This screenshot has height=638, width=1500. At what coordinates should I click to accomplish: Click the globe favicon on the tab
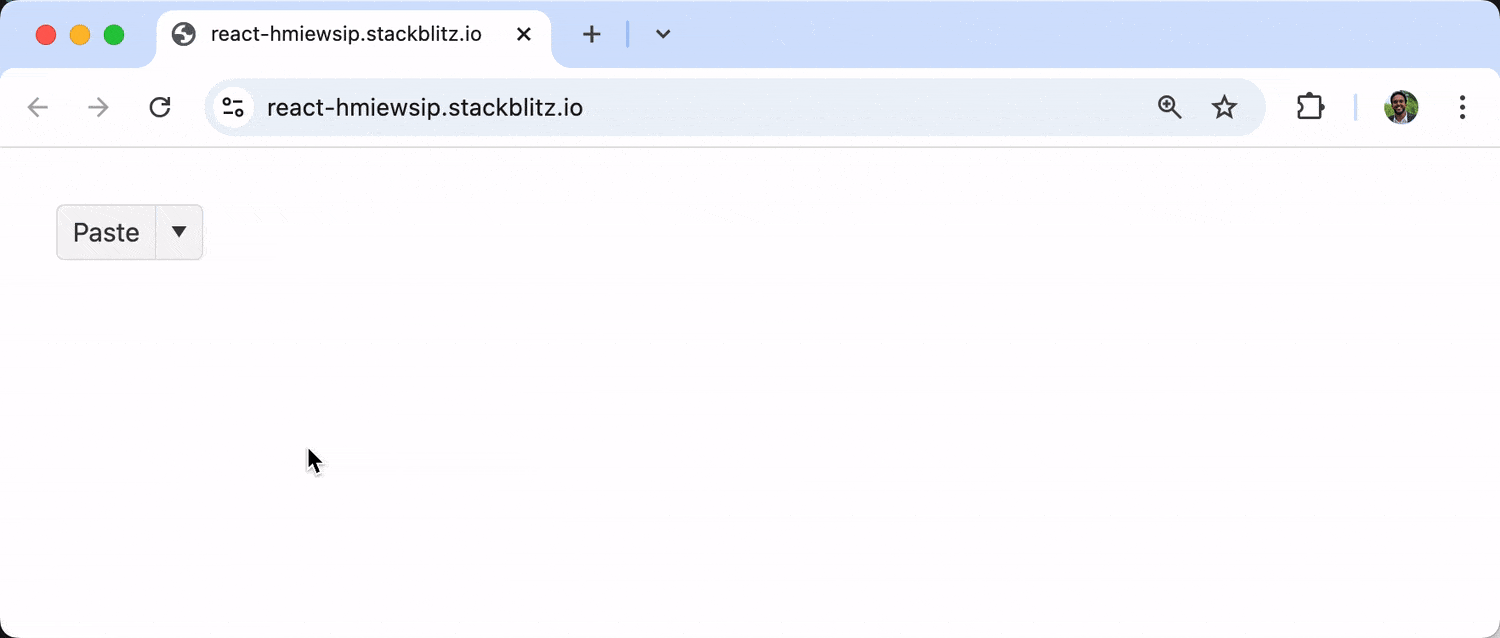point(184,35)
